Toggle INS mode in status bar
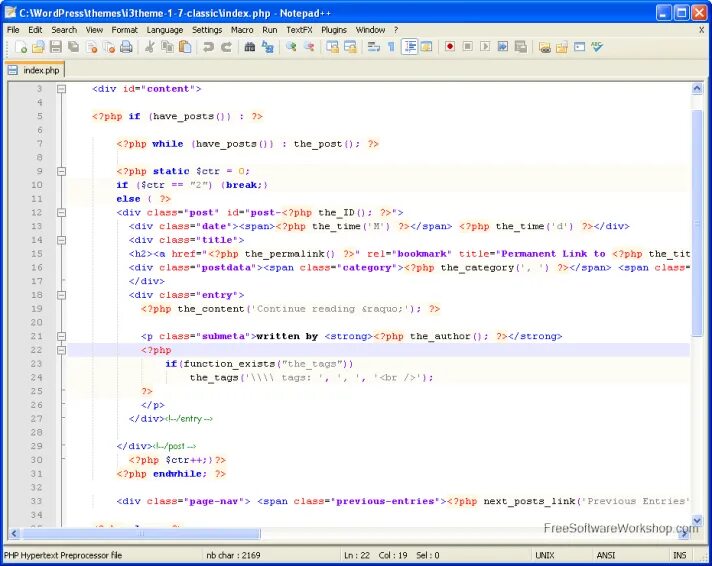 pos(680,555)
